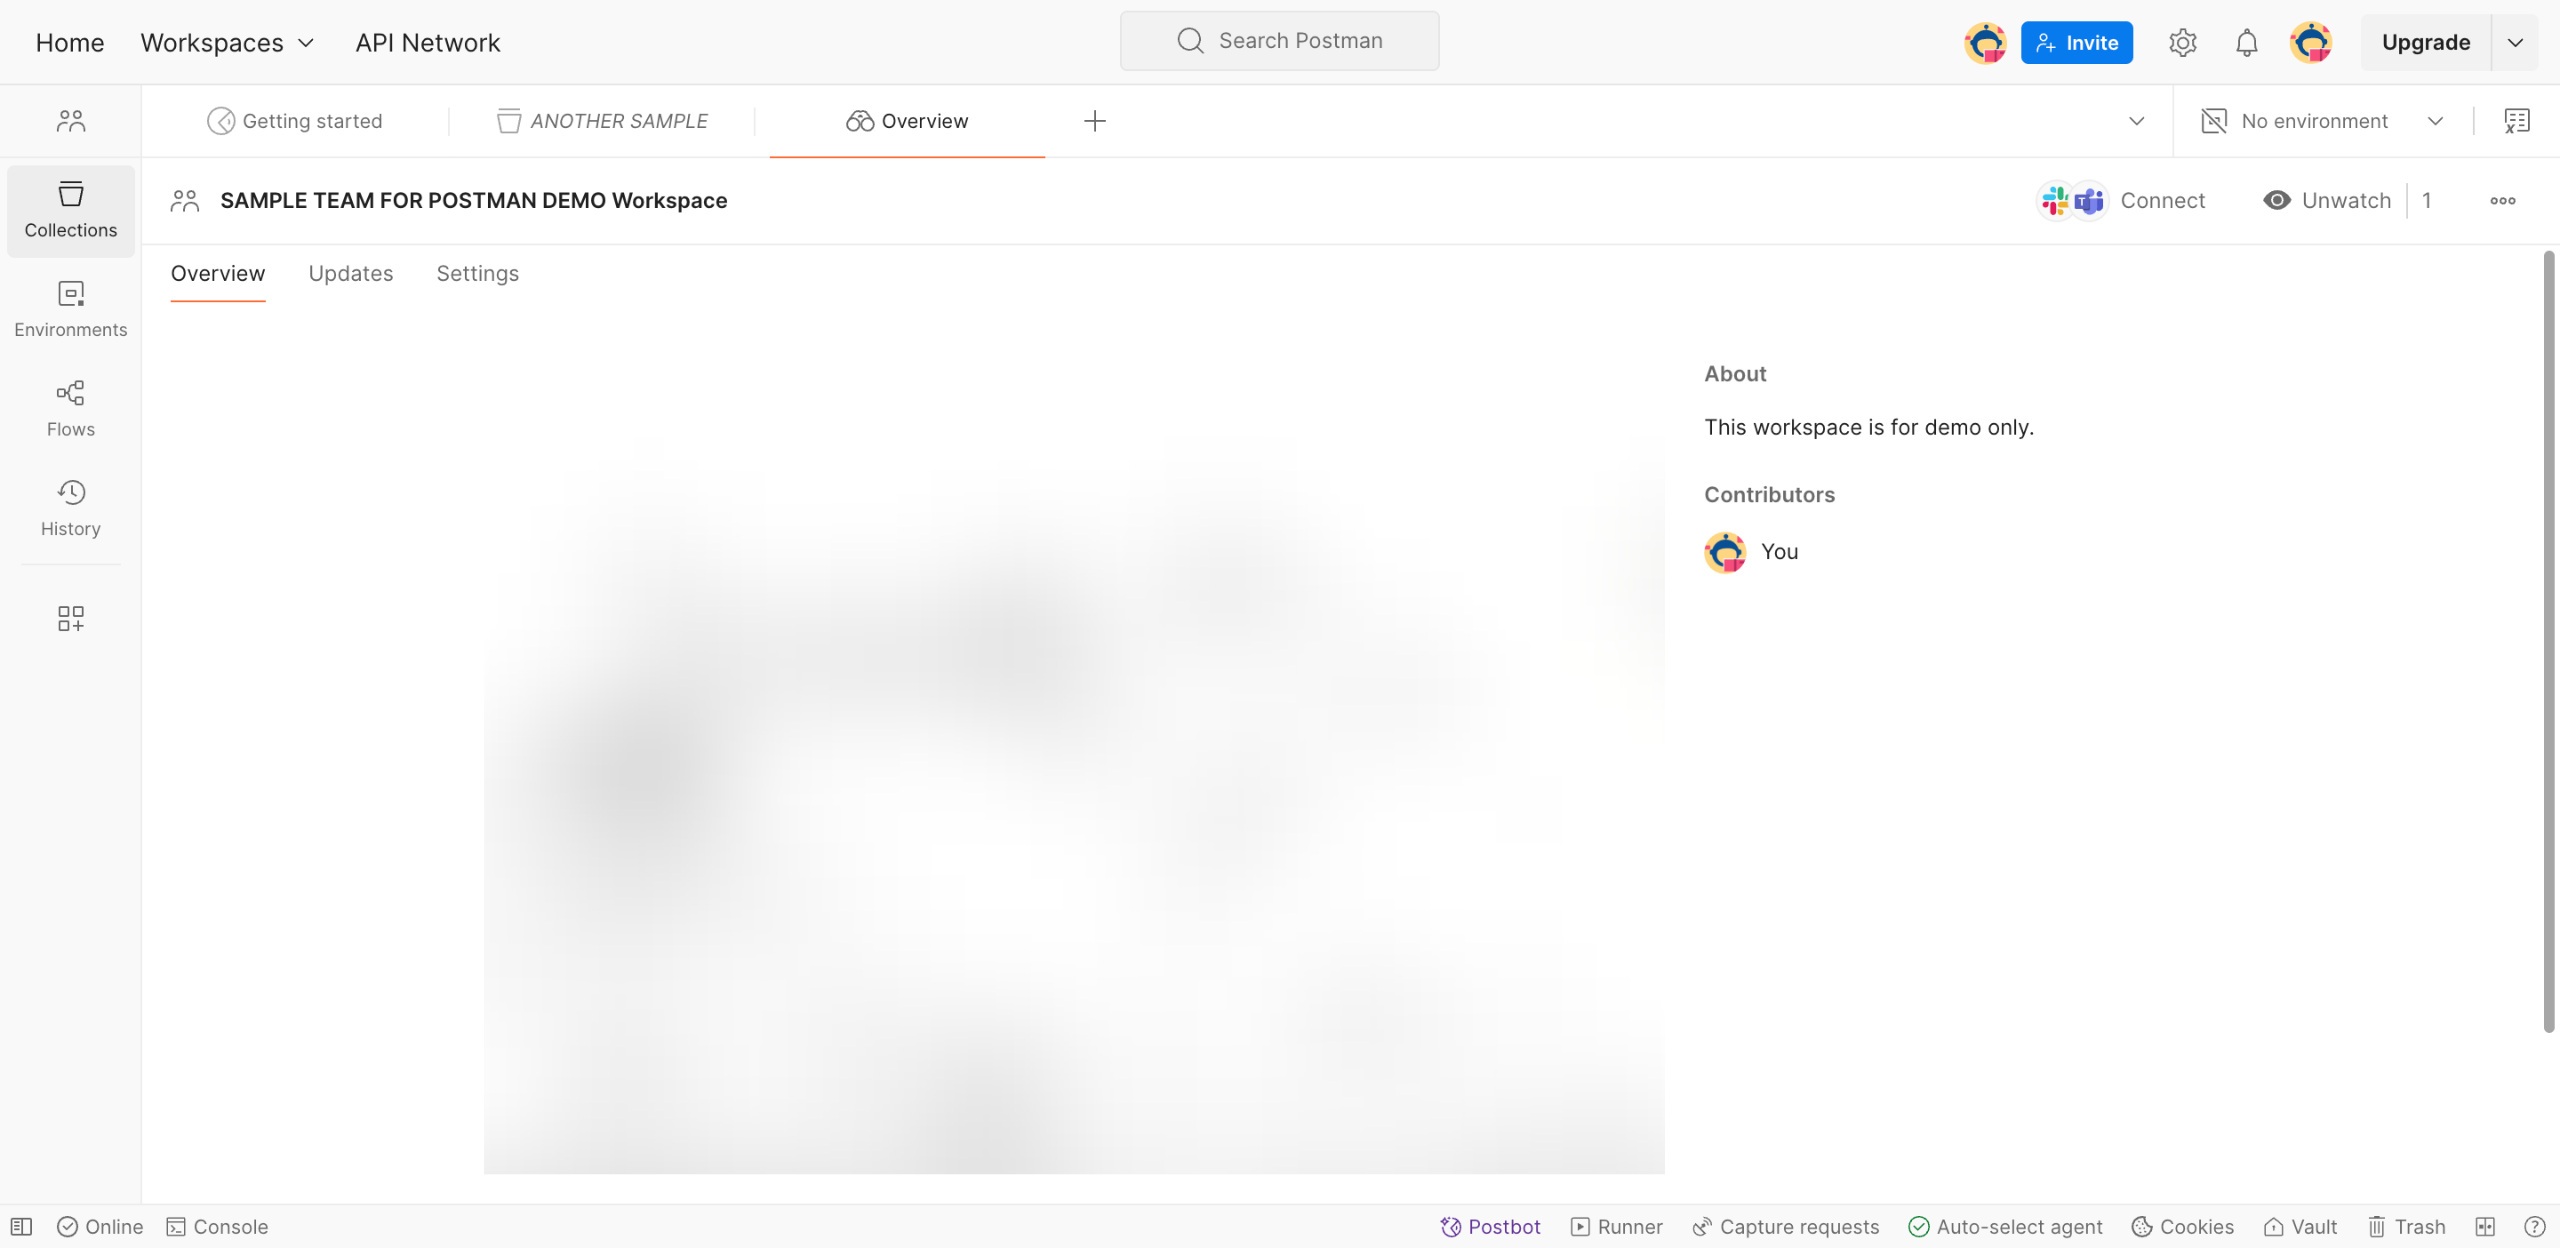The image size is (2560, 1248).
Task: Click the Search Postman field
Action: 1279,41
